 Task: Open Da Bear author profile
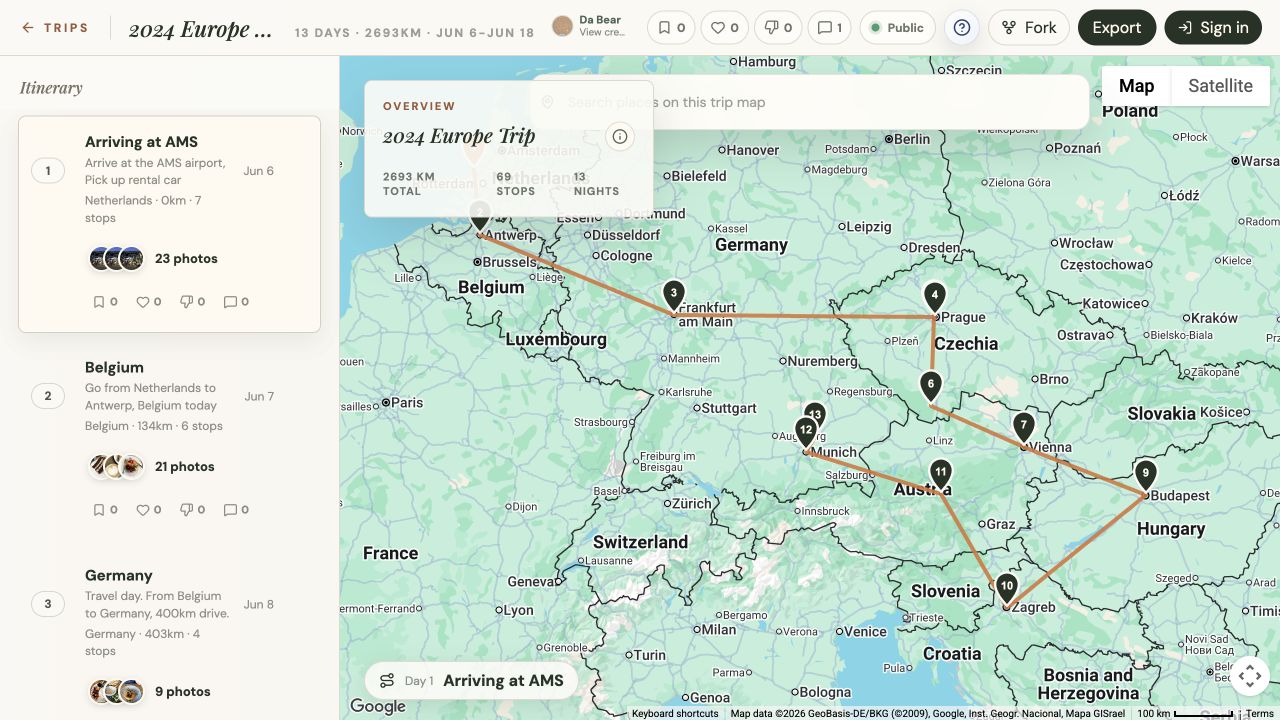point(589,27)
